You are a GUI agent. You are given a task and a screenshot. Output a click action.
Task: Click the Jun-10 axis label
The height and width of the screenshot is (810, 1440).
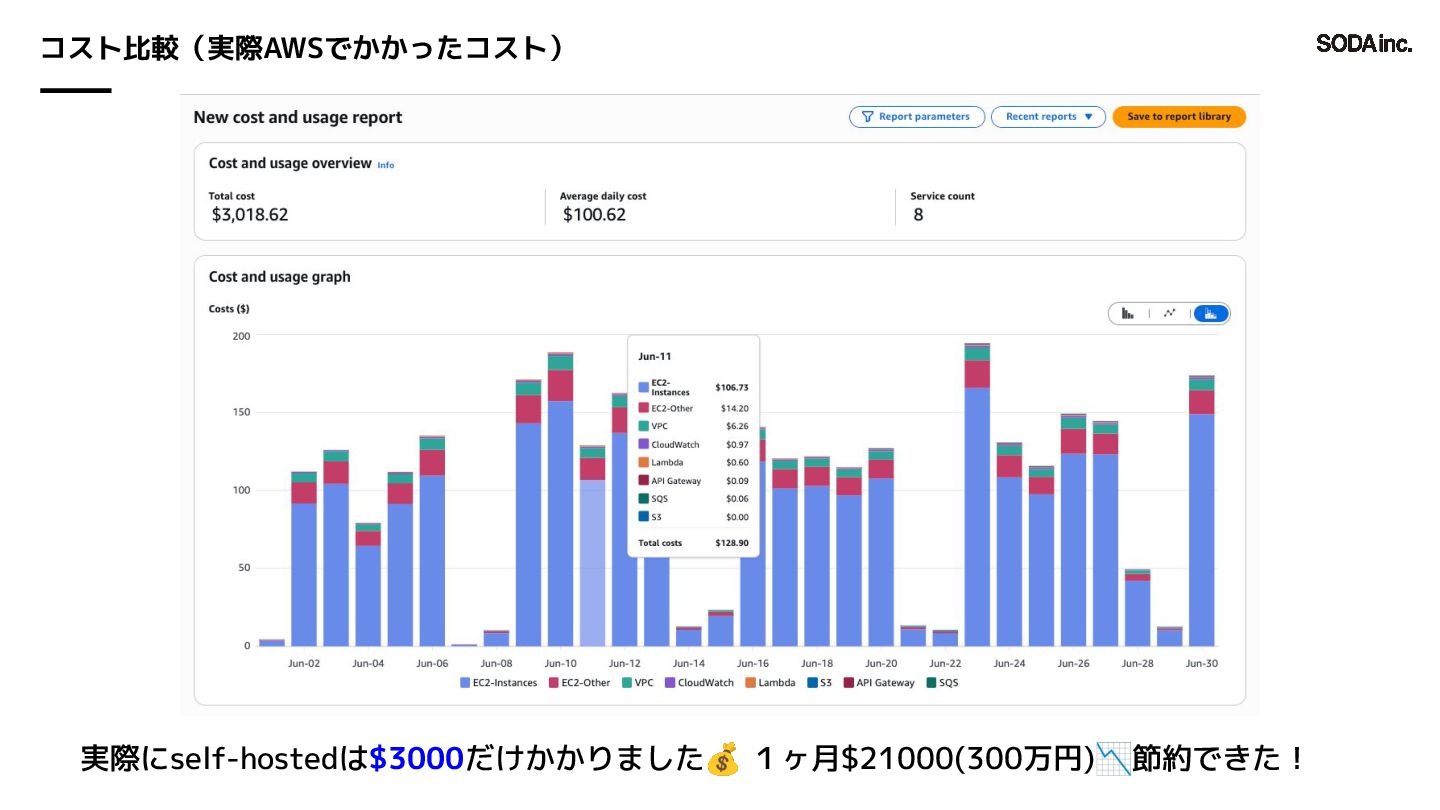click(x=560, y=663)
